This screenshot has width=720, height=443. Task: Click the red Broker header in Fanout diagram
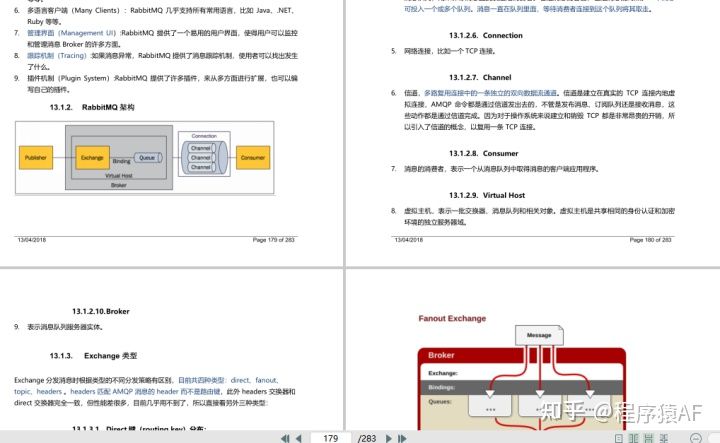pyautogui.click(x=522, y=355)
